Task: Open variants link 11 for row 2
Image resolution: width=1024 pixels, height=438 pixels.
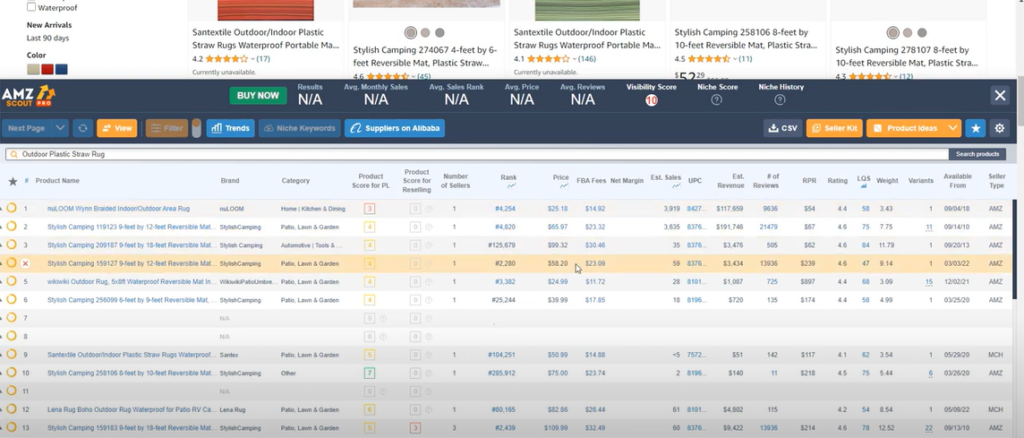Action: [x=929, y=227]
